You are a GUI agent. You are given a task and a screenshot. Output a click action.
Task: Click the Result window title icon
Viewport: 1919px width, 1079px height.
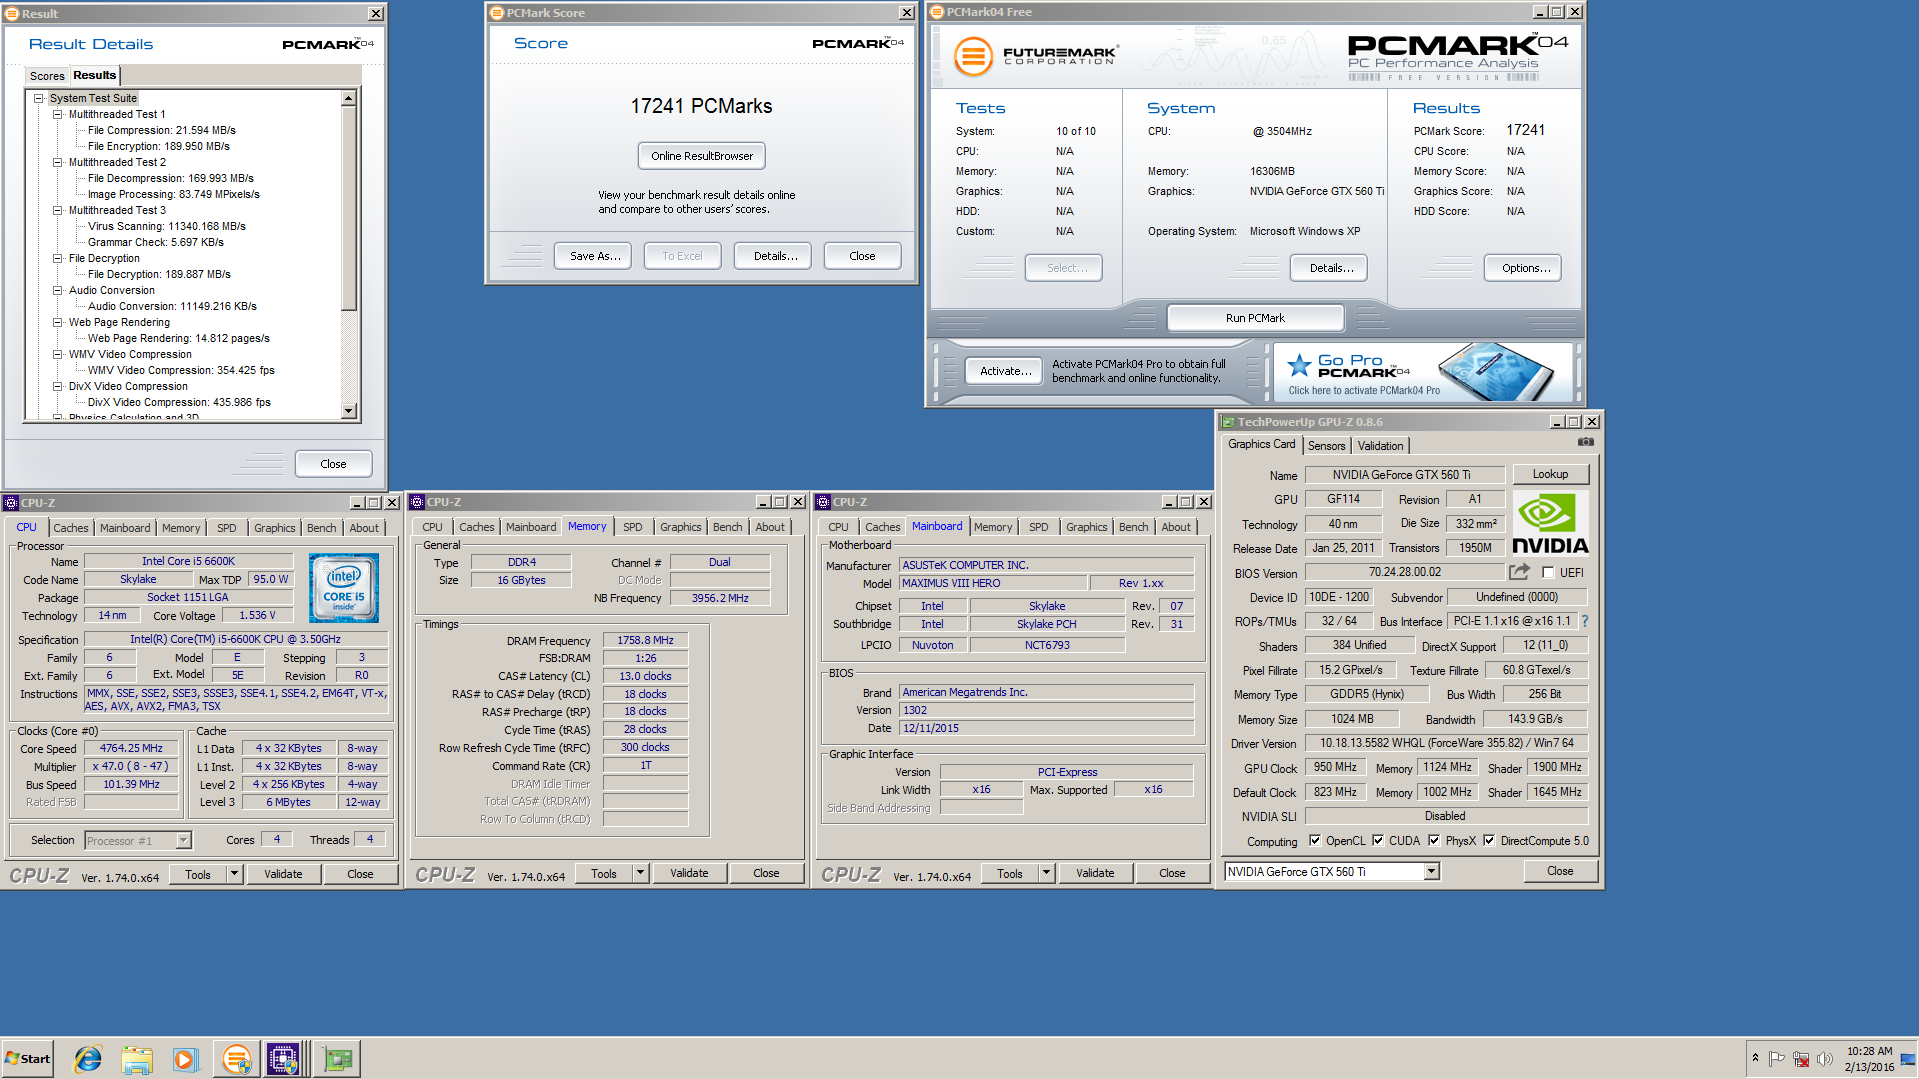click(12, 14)
